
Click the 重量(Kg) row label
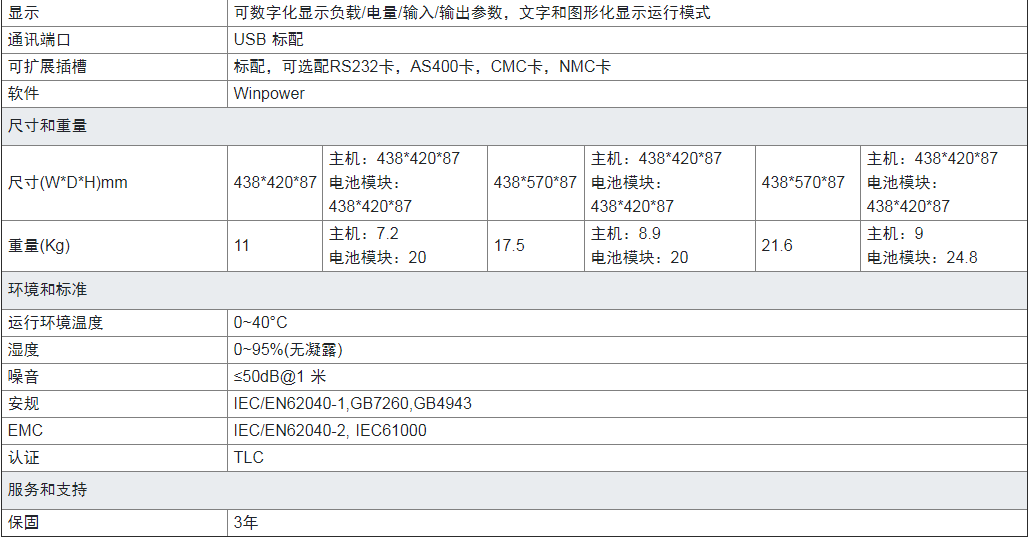click(39, 245)
